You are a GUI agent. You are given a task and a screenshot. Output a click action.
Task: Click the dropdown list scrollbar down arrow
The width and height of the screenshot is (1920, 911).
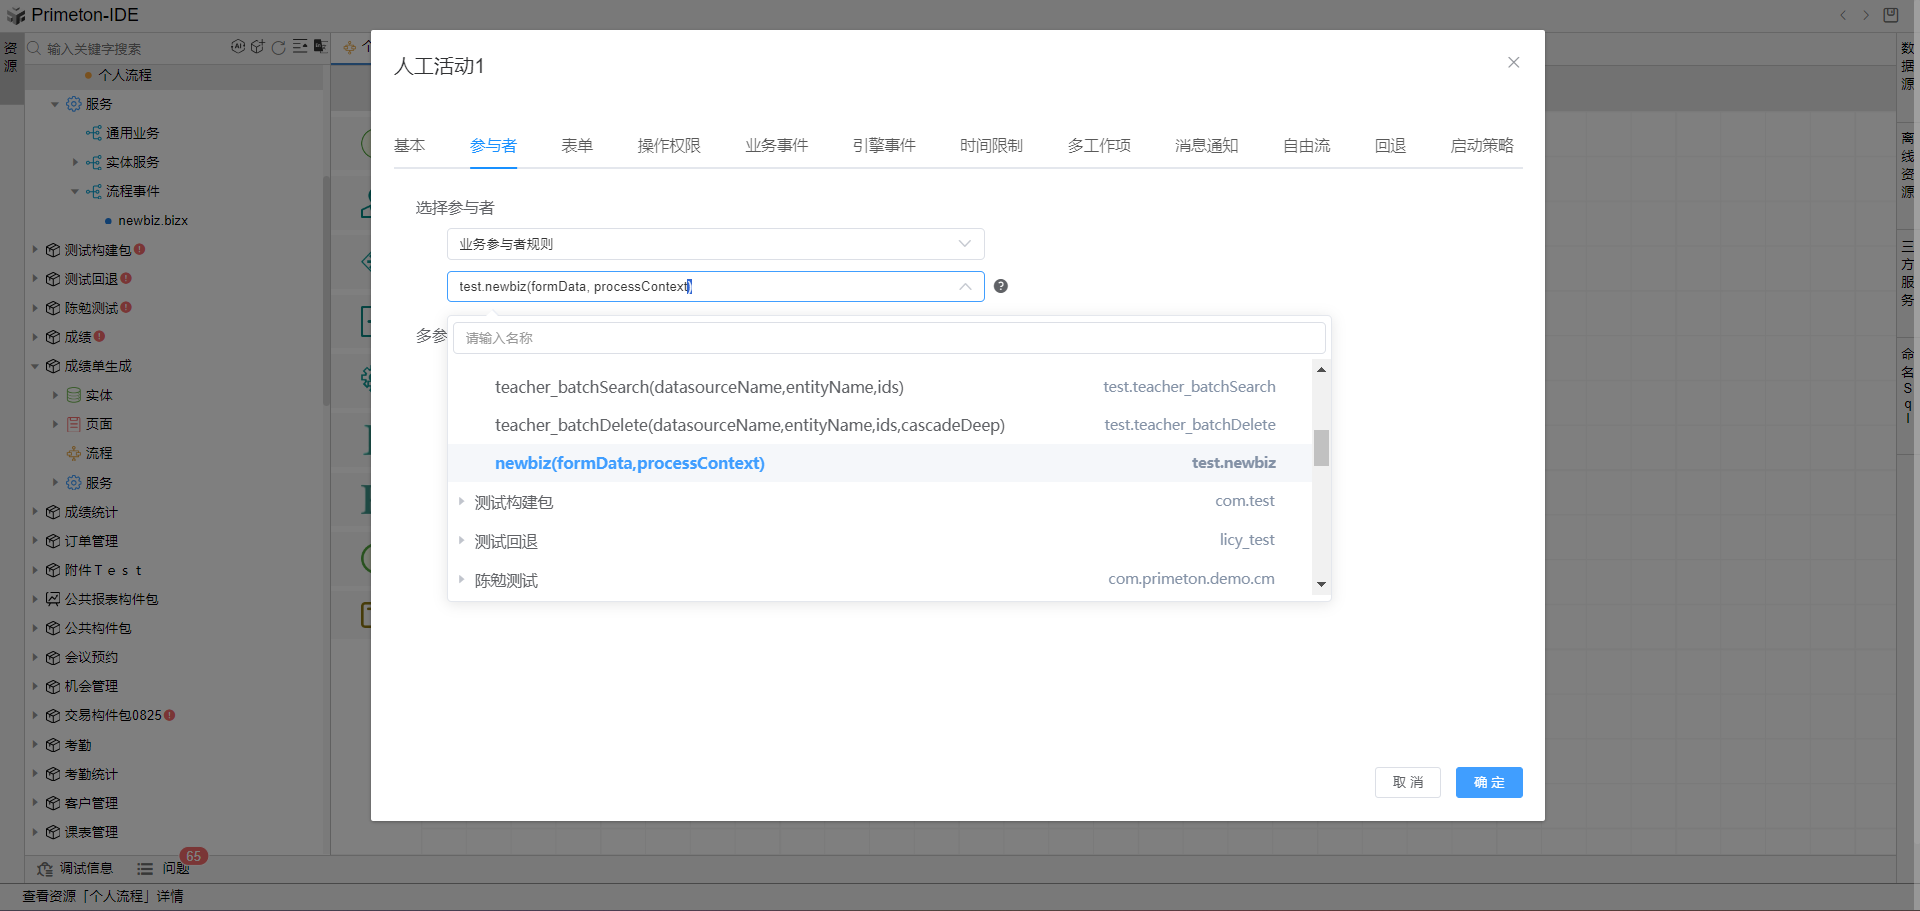click(x=1321, y=584)
